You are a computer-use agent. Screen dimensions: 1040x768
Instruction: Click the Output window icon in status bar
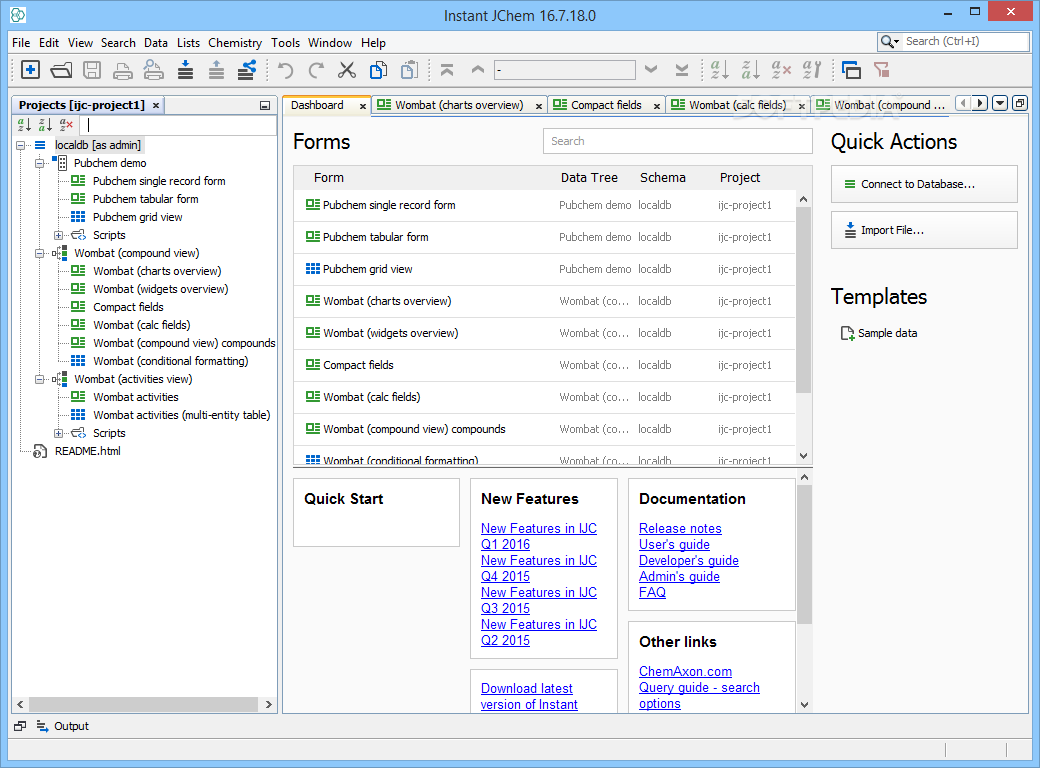point(42,726)
